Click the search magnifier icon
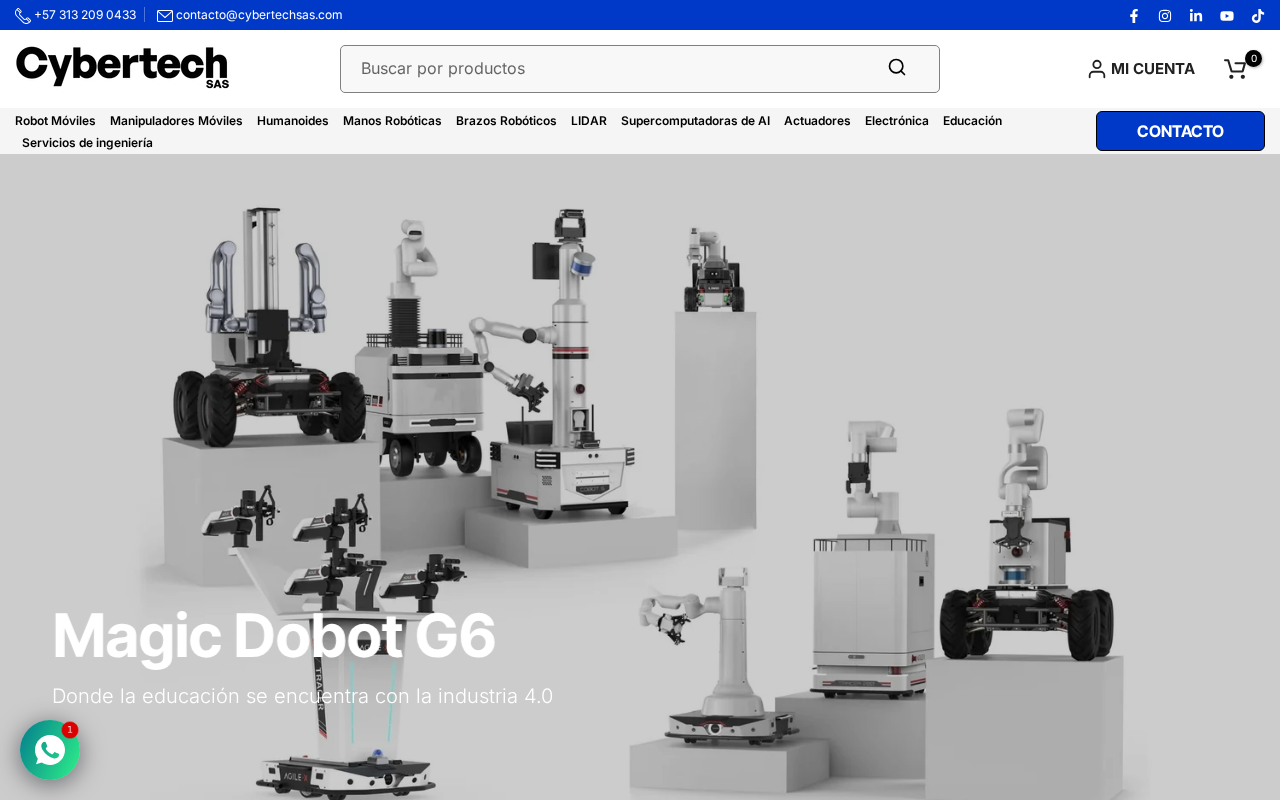The width and height of the screenshot is (1280, 800). [x=897, y=68]
